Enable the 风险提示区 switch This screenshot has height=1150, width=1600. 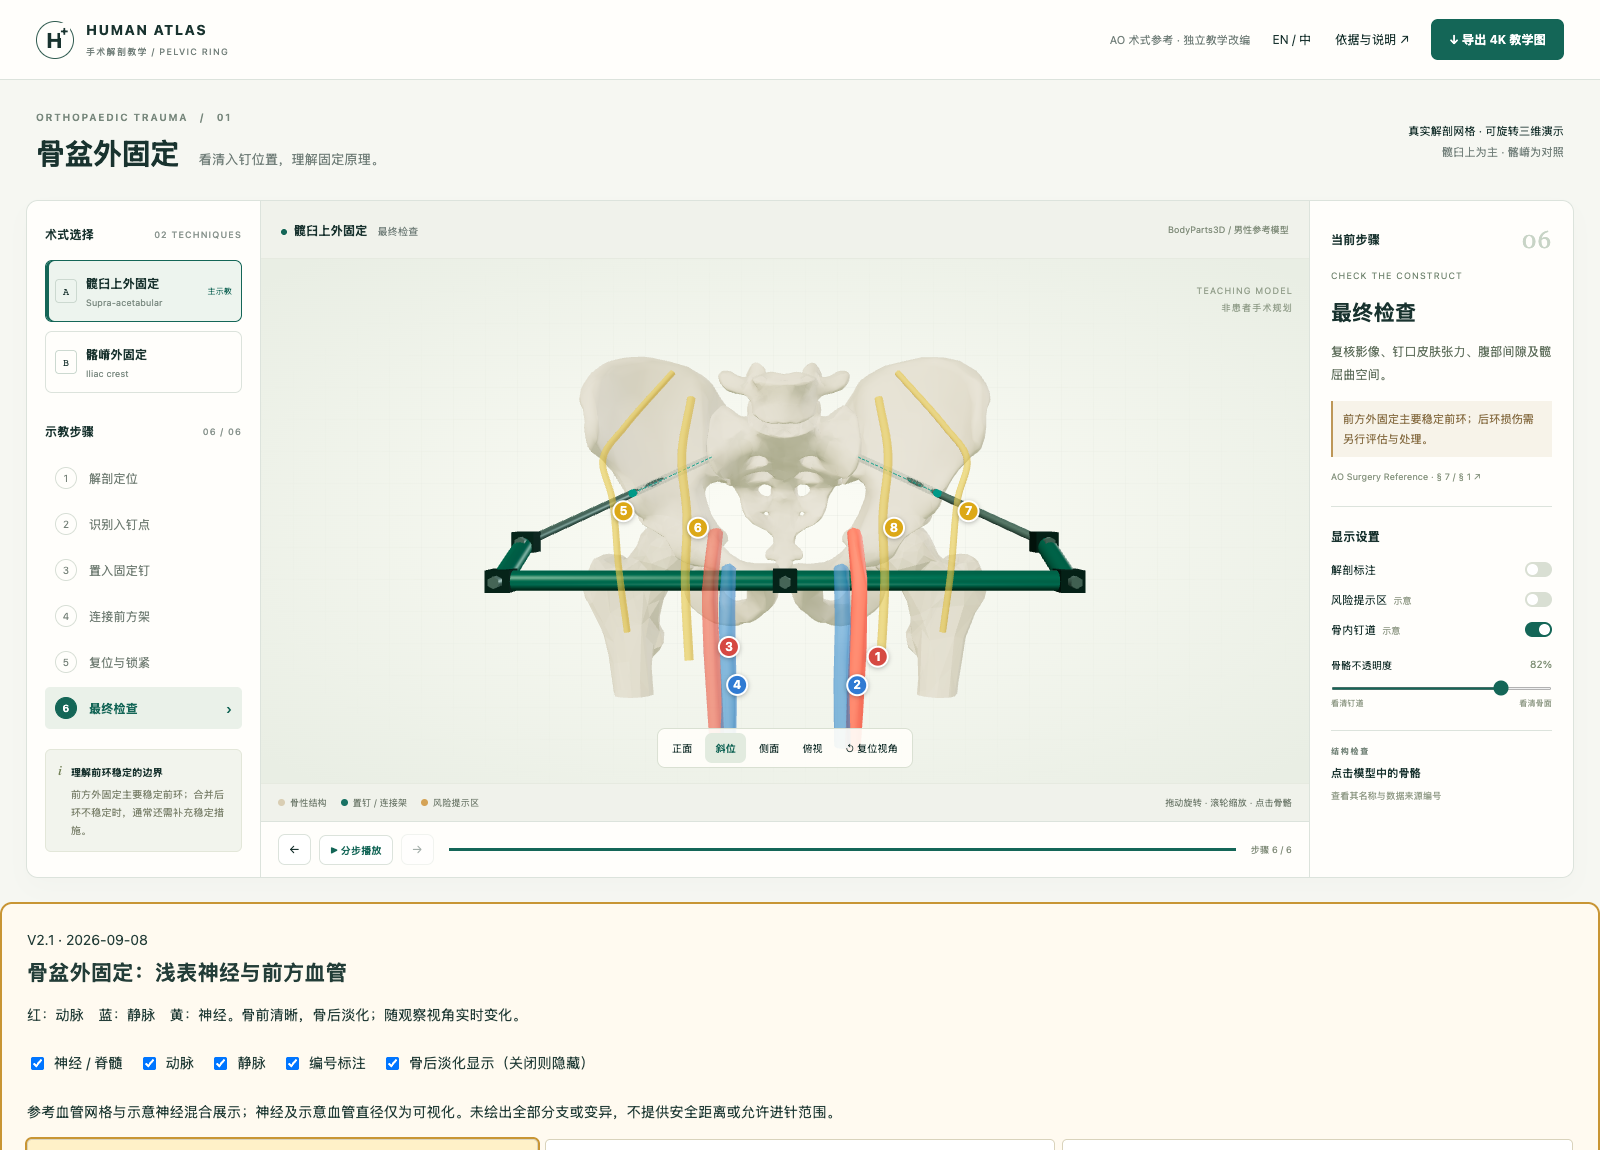pos(1538,600)
